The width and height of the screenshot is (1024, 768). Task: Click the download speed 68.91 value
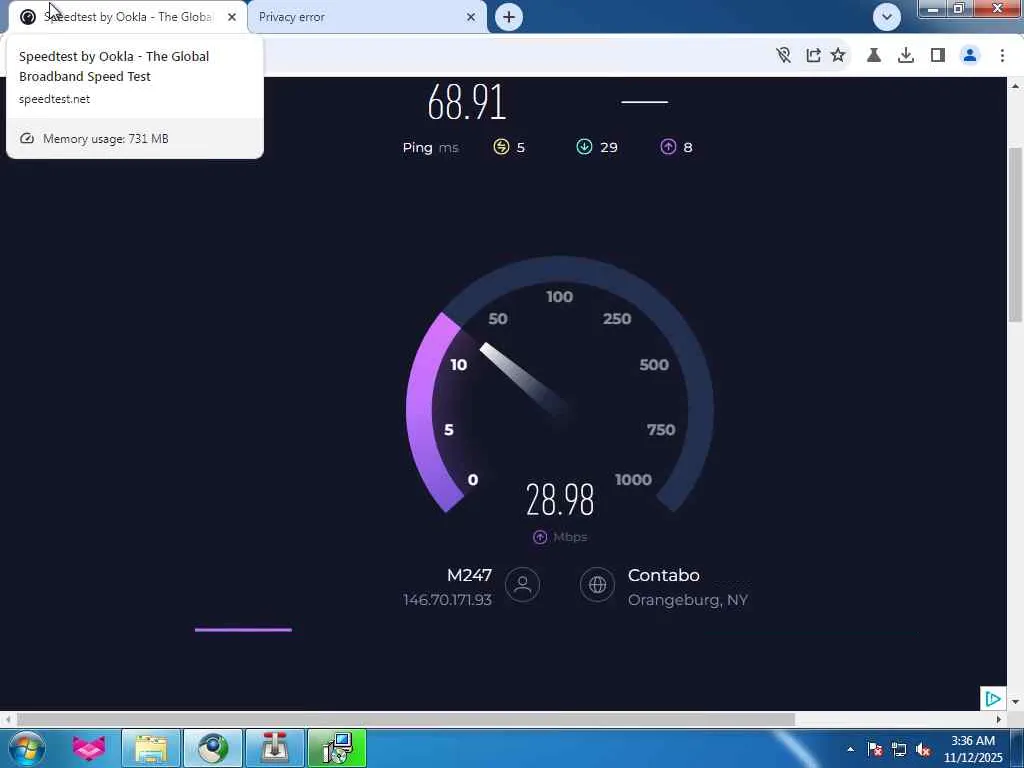coord(467,102)
